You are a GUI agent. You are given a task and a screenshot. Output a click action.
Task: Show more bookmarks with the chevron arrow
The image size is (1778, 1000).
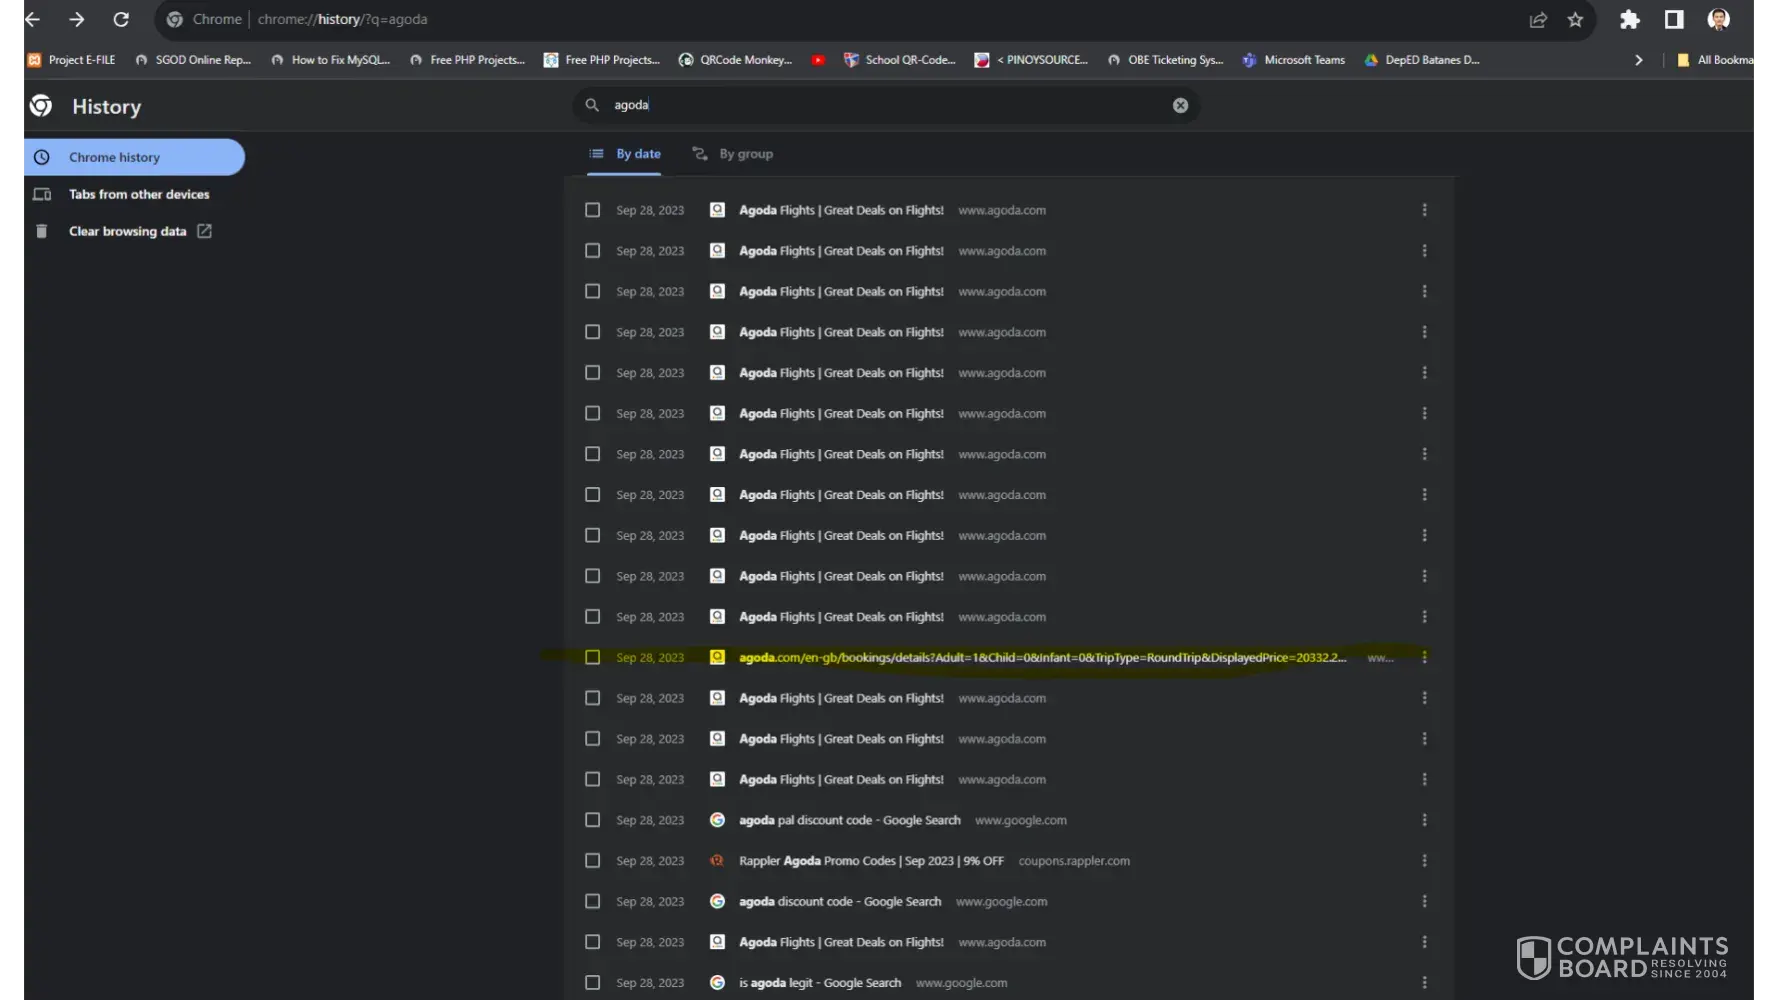[1638, 60]
